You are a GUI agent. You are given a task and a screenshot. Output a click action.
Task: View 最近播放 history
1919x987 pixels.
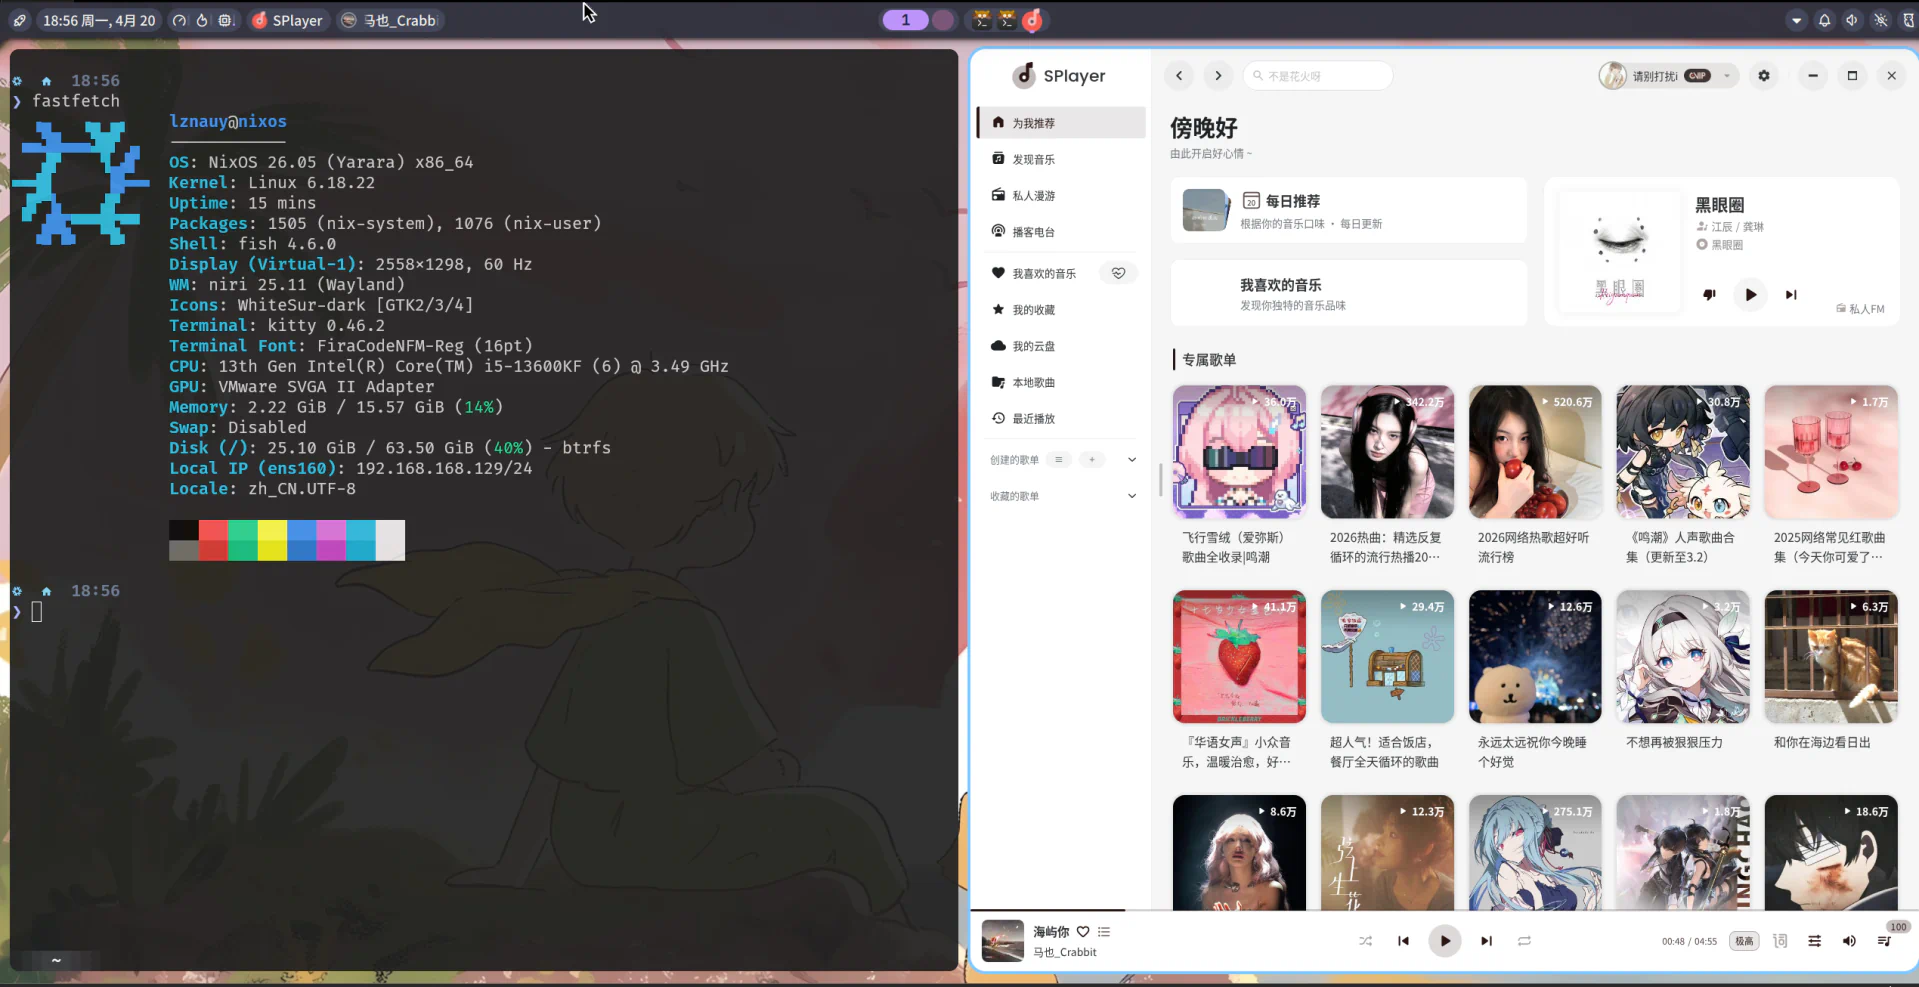(1032, 418)
